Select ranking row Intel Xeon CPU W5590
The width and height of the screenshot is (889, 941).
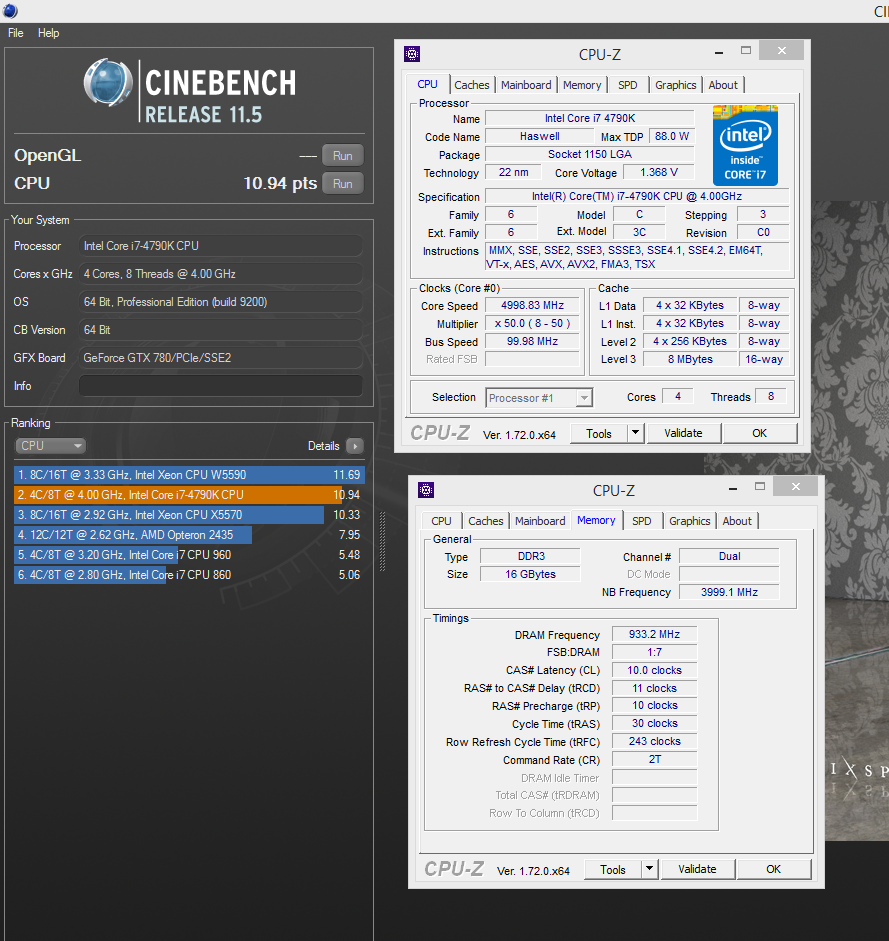[189, 475]
